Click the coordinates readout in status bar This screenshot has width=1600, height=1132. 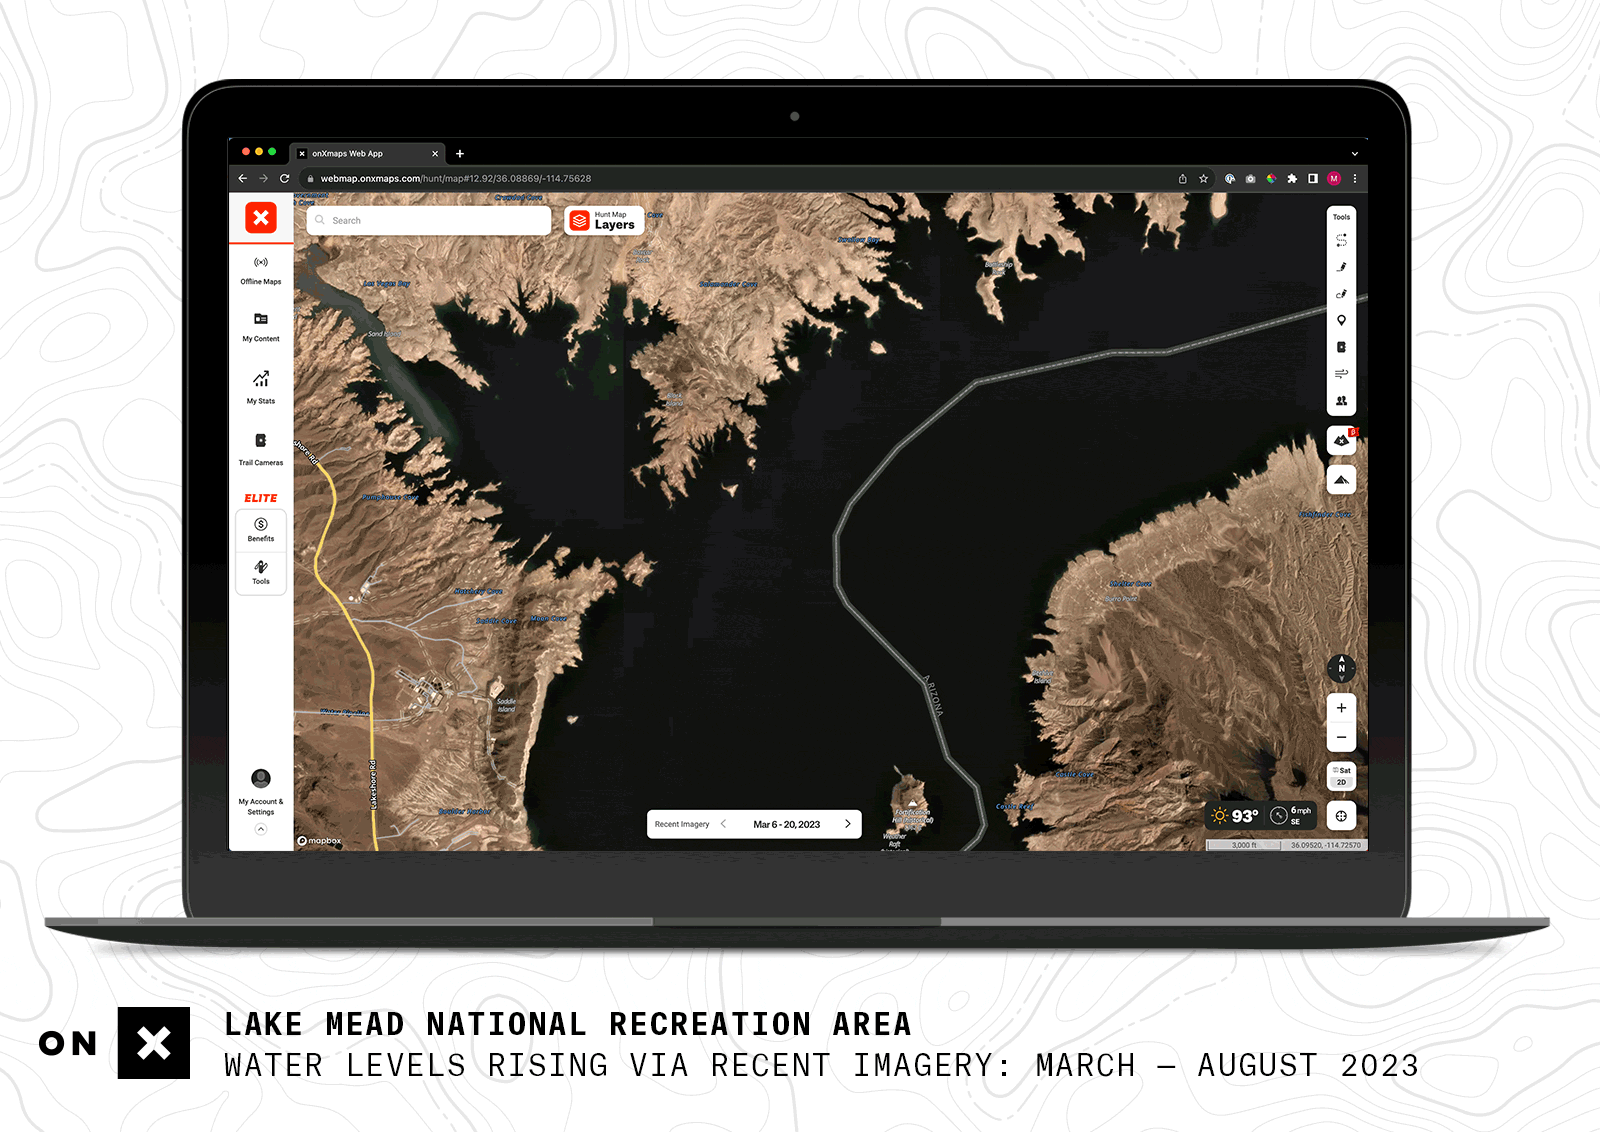[1325, 846]
